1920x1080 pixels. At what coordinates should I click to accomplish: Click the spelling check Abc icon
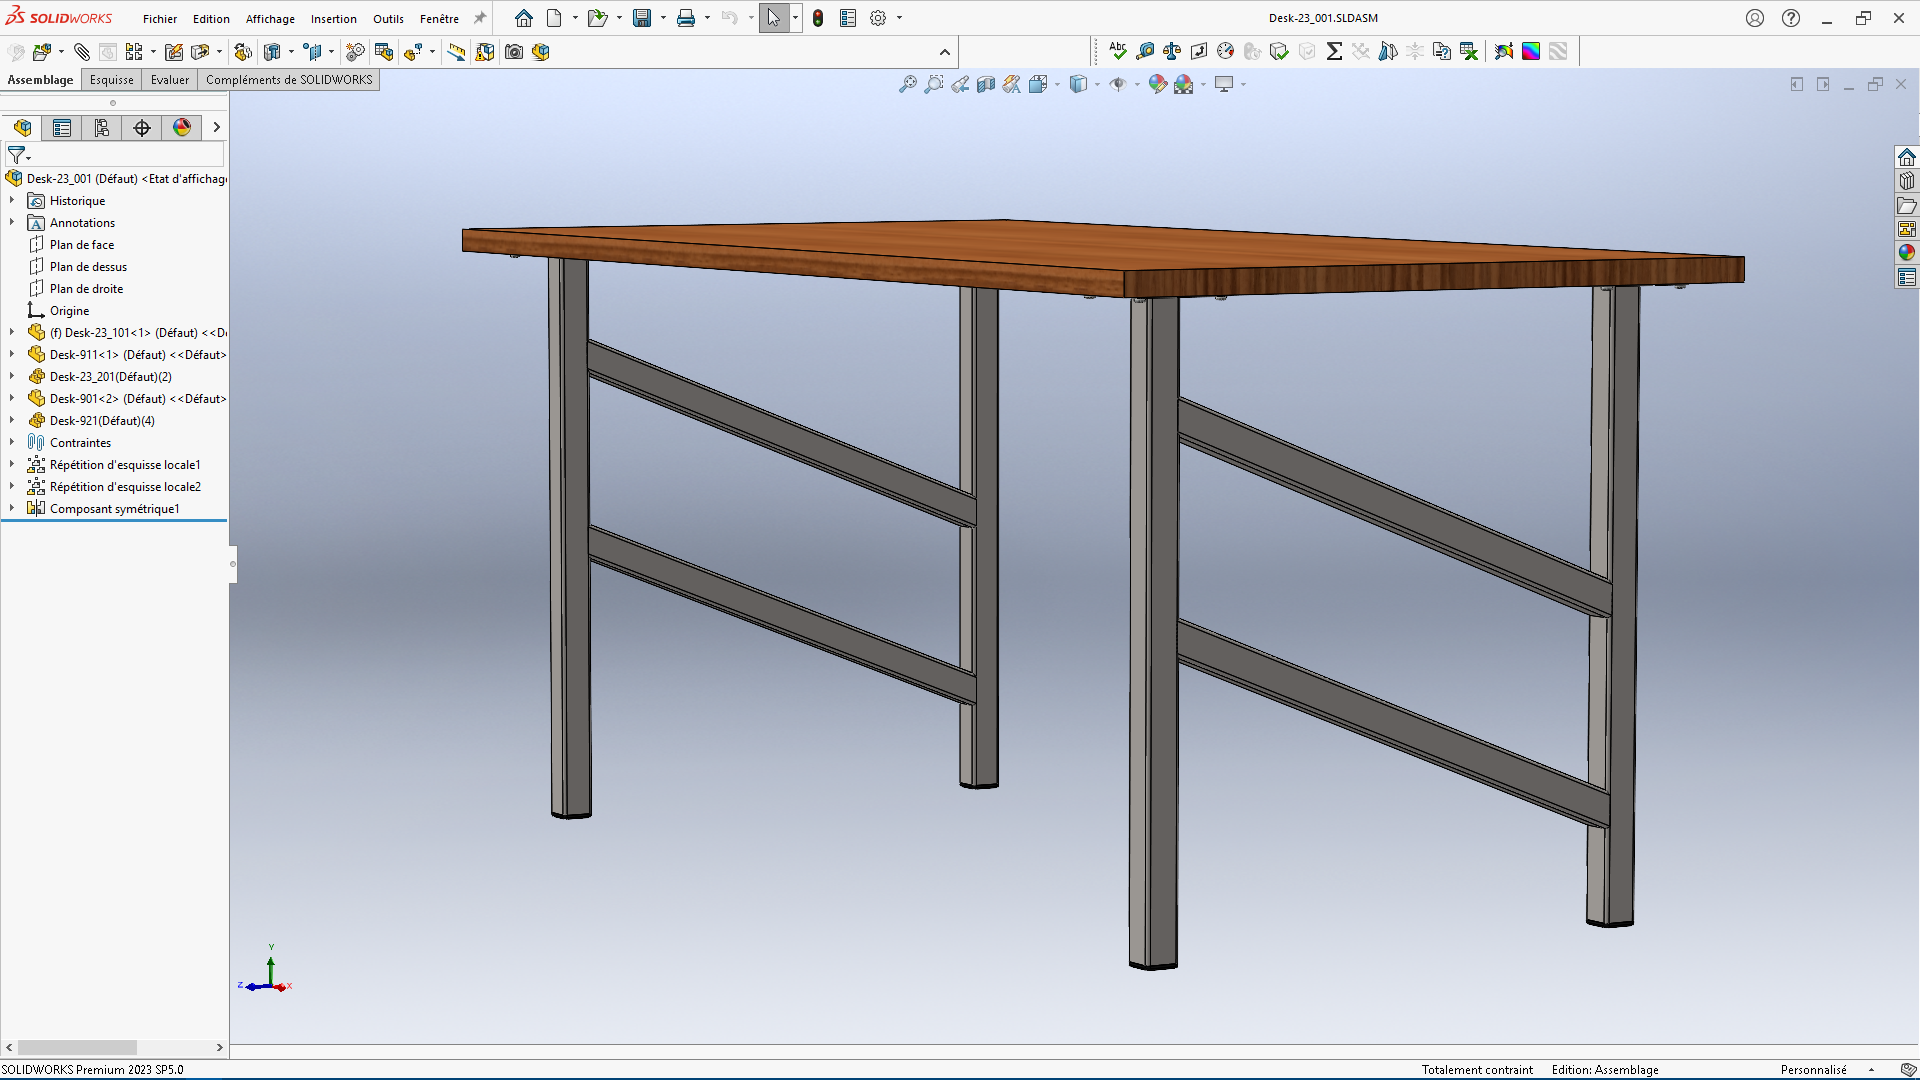pos(1118,51)
